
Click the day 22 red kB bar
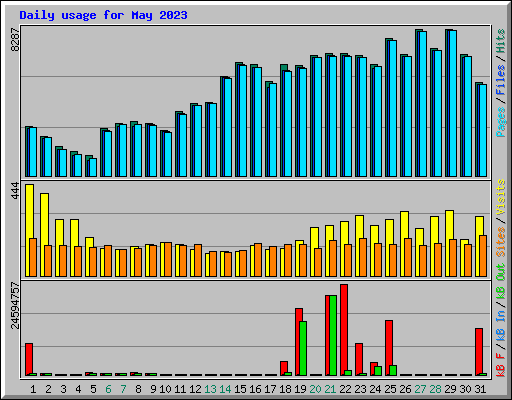tap(344, 330)
